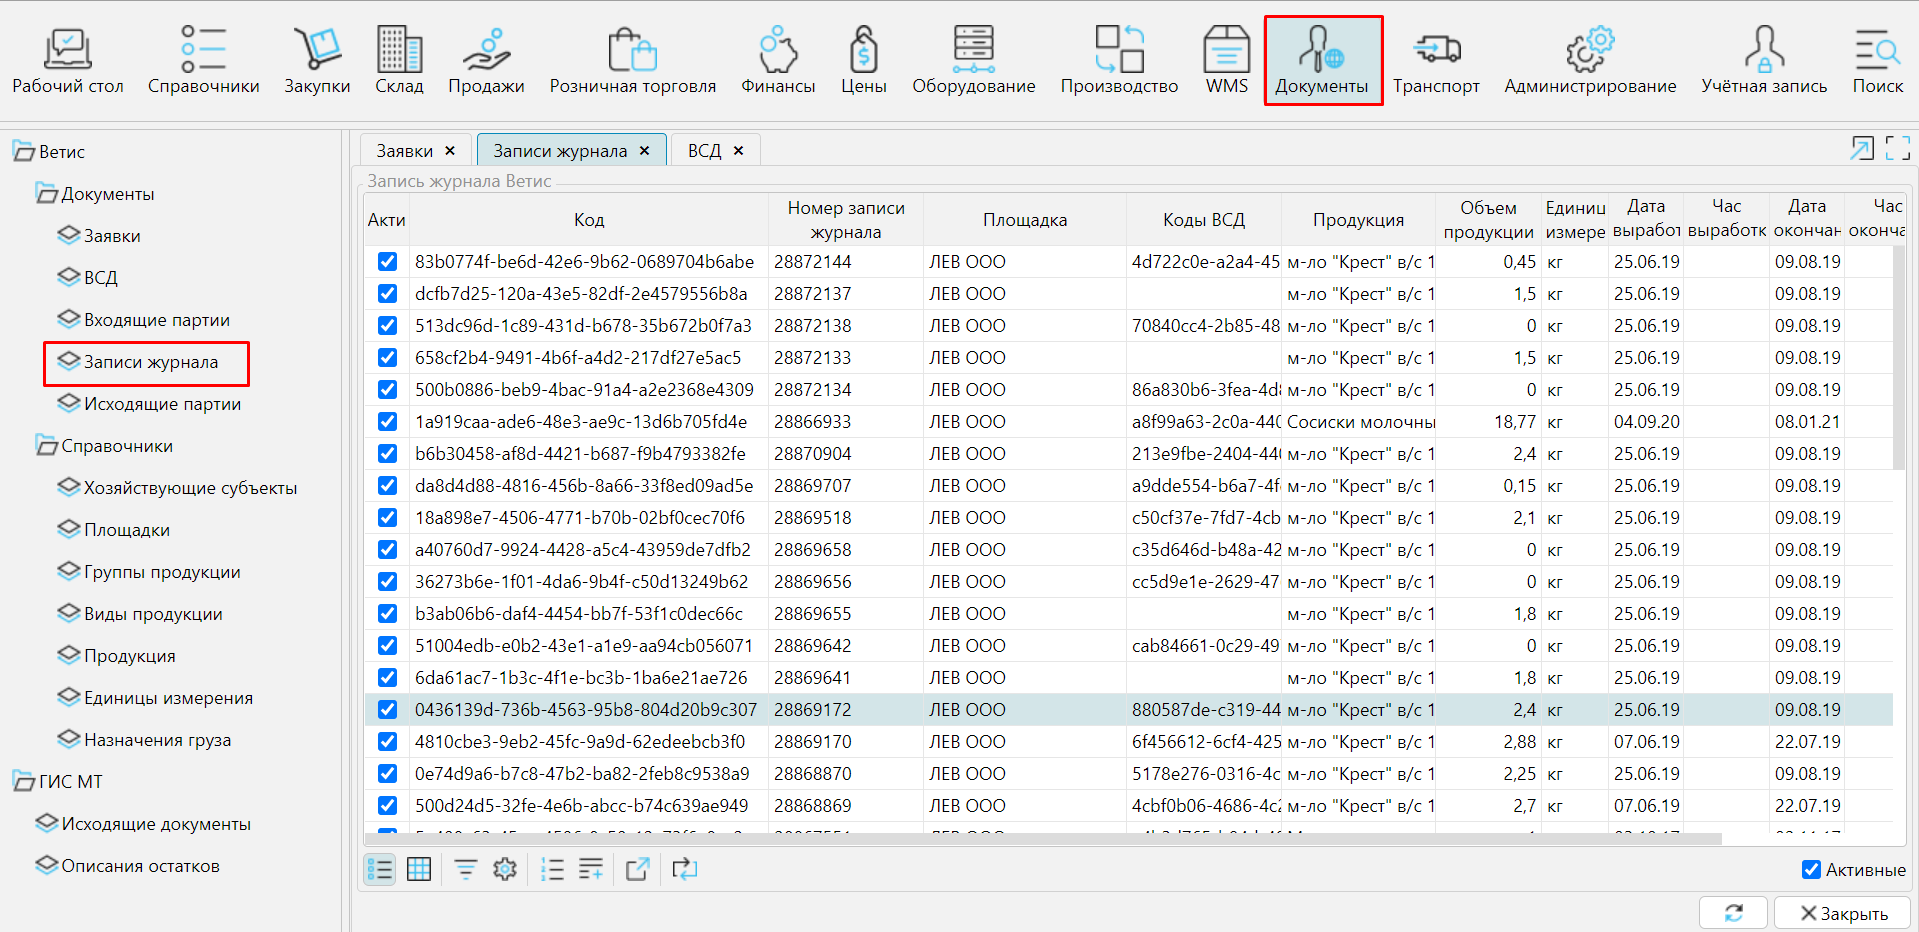Click the filter icon in bottom toolbar
This screenshot has width=1919, height=932.
[x=465, y=870]
